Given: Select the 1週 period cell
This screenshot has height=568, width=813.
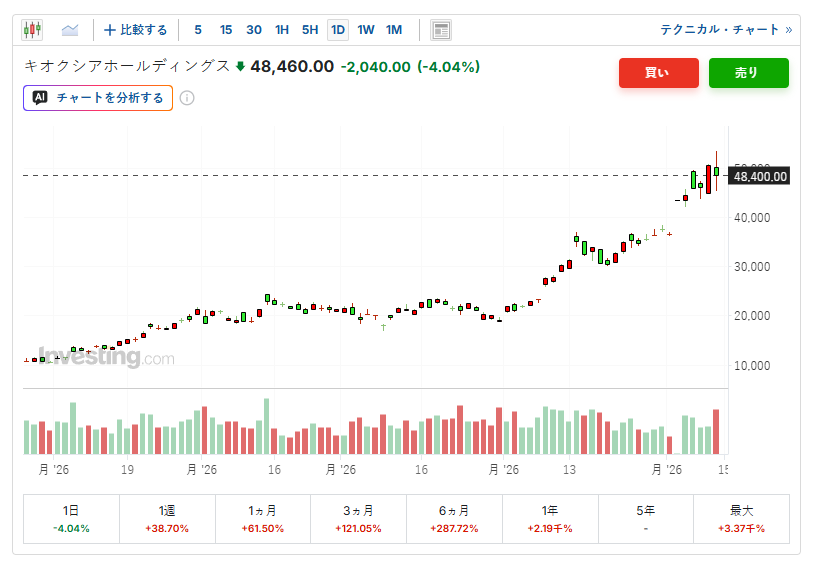Looking at the screenshot, I should point(167,519).
